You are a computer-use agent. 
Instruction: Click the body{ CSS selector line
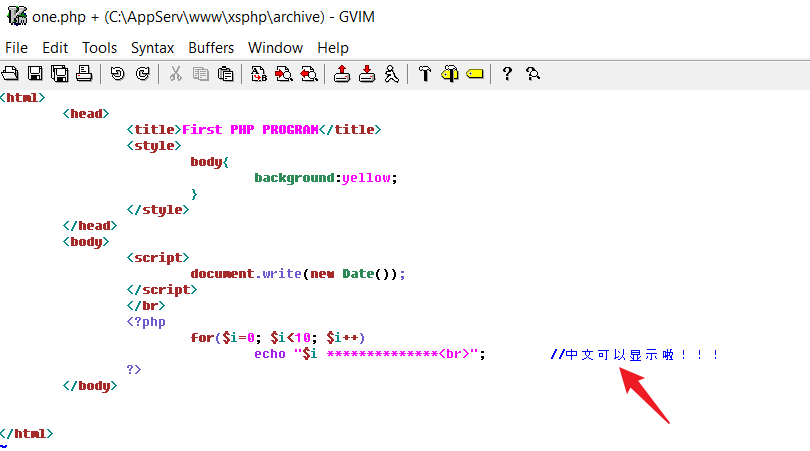209,162
